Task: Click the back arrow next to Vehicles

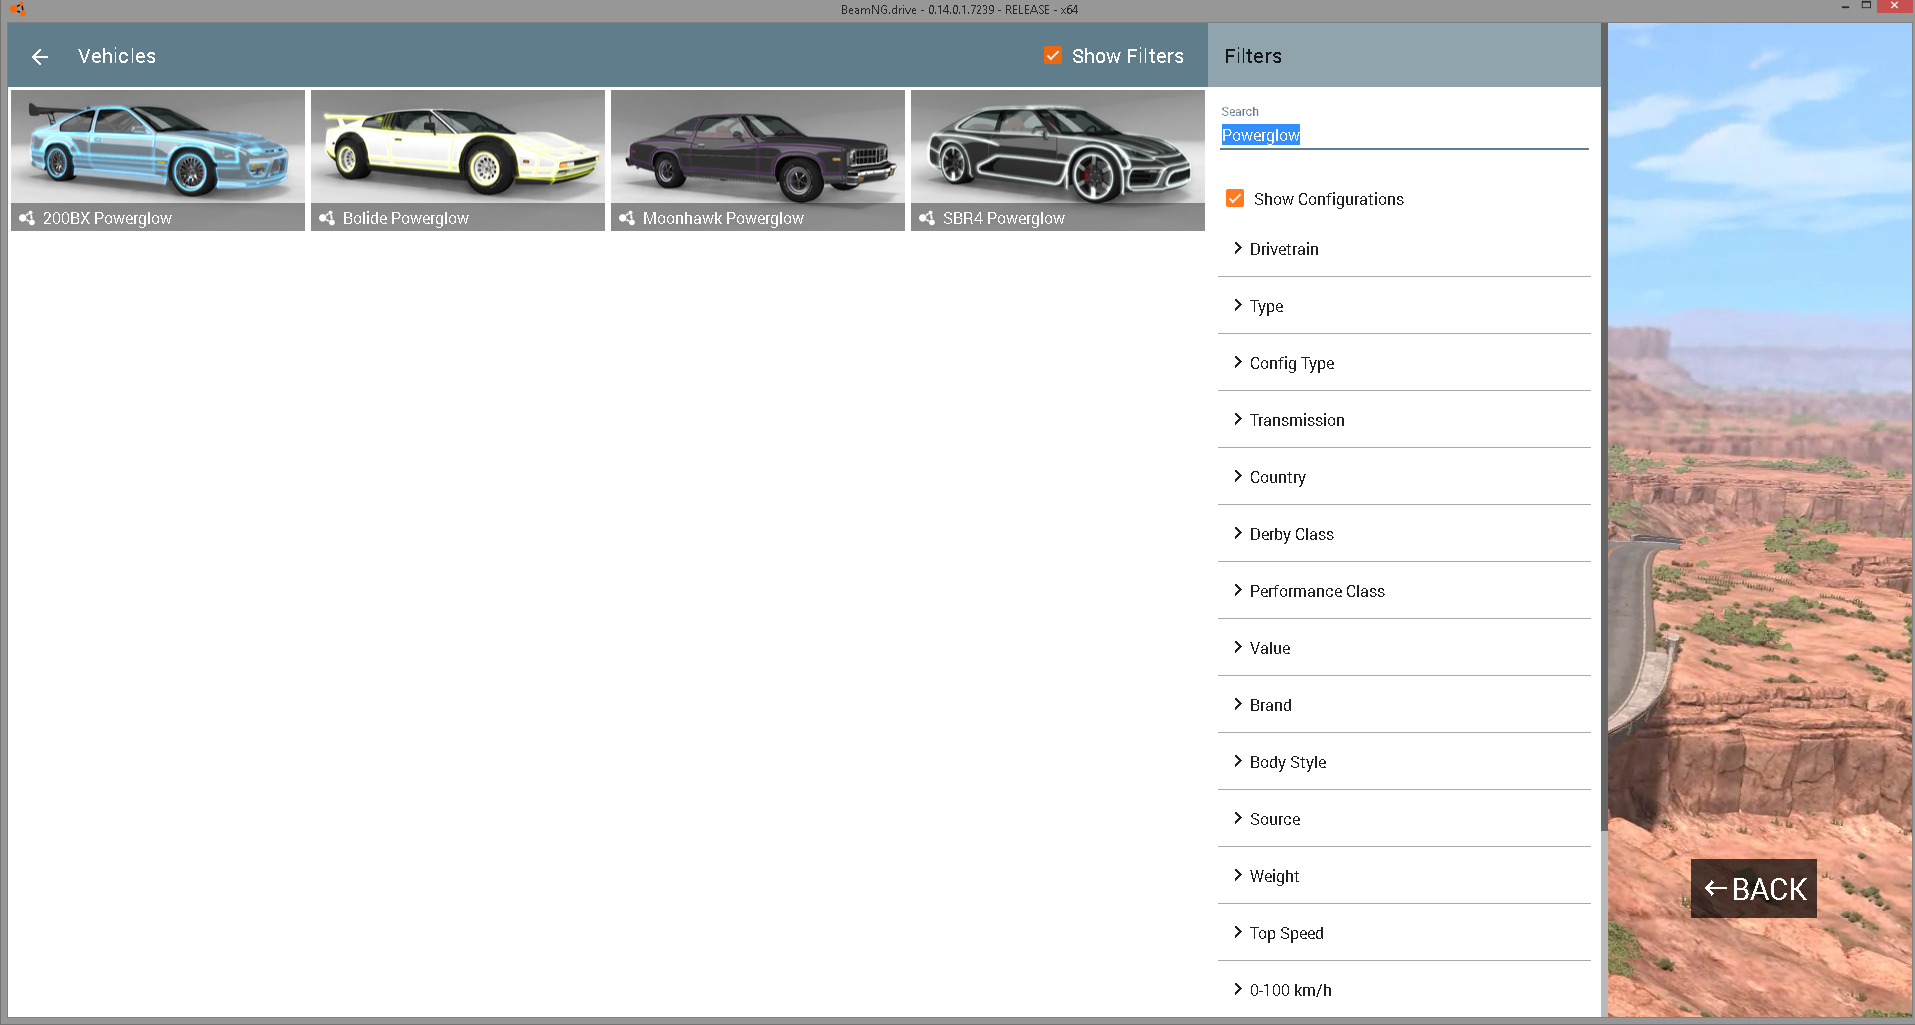Action: point(40,57)
